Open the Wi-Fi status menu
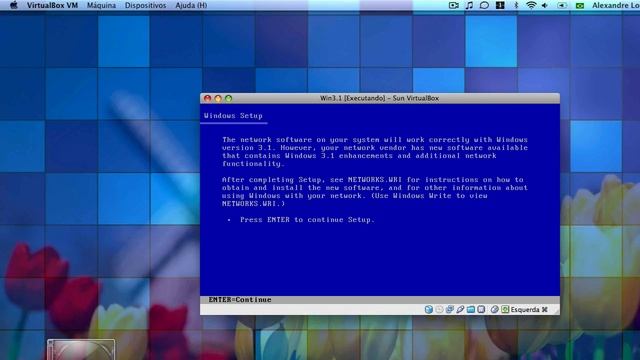 point(531,5)
